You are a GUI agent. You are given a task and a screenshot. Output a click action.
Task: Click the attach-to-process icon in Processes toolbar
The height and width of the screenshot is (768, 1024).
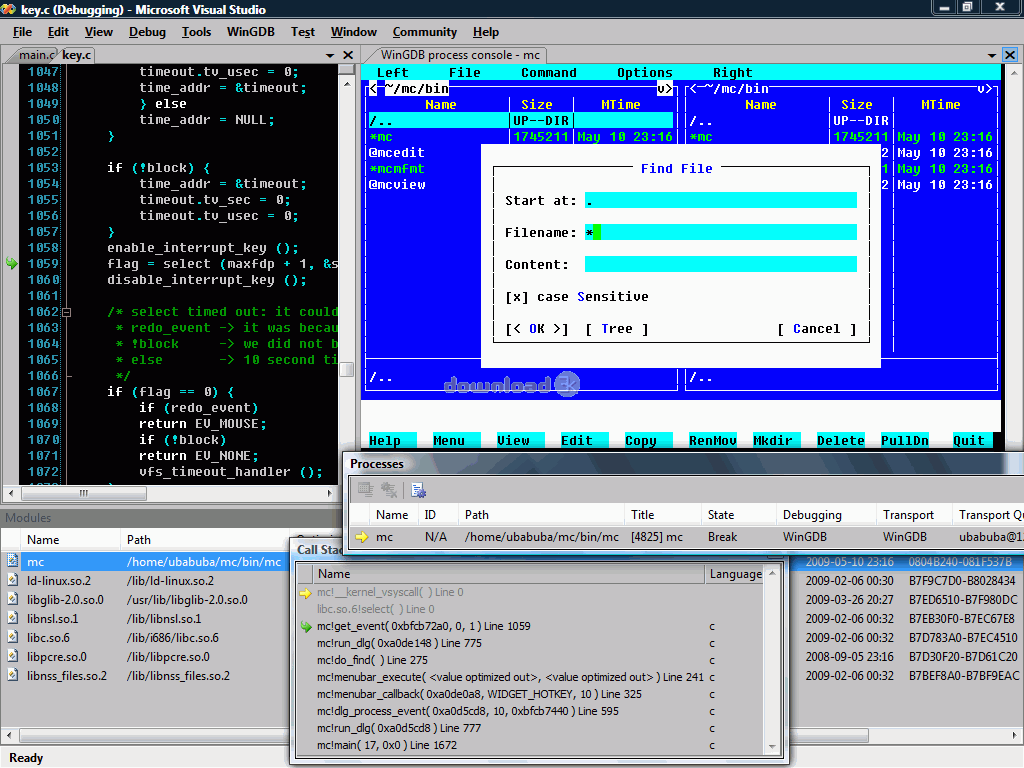pyautogui.click(x=418, y=490)
